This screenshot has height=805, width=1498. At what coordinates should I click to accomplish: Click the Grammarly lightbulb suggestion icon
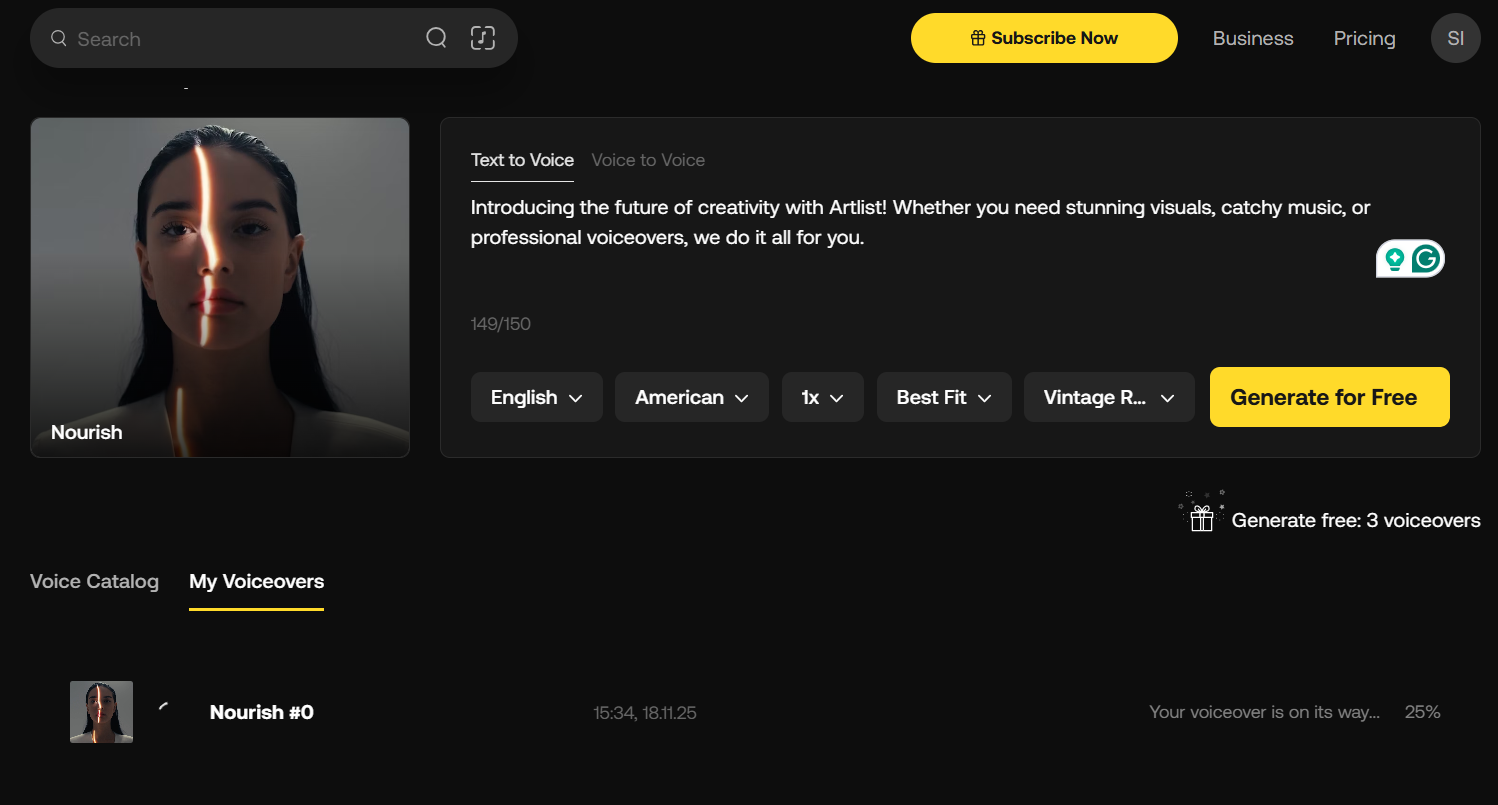click(1394, 260)
